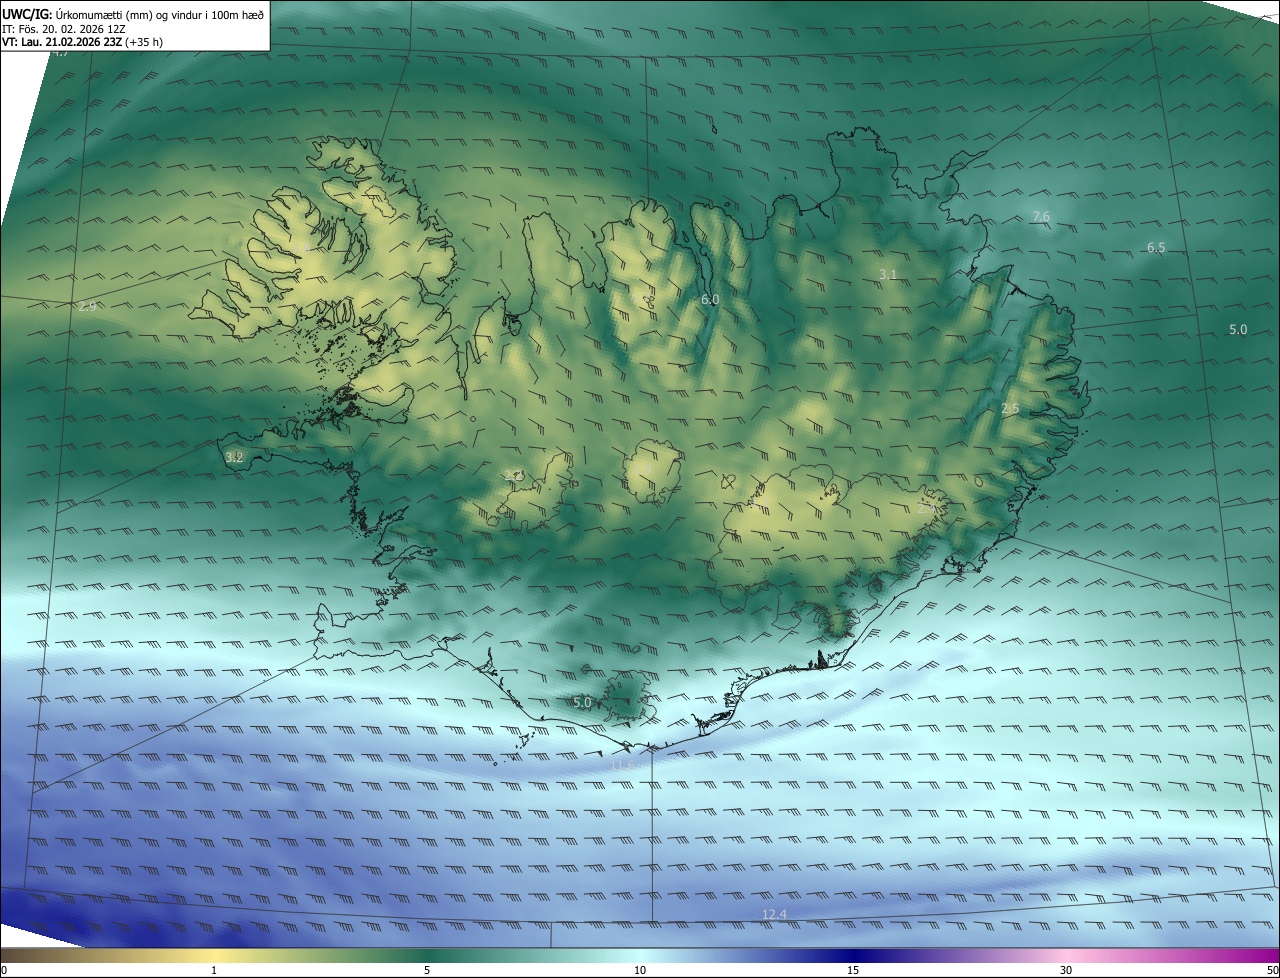Click the "6.5" value label on the map
Image resolution: width=1280 pixels, height=978 pixels.
pos(1156,247)
